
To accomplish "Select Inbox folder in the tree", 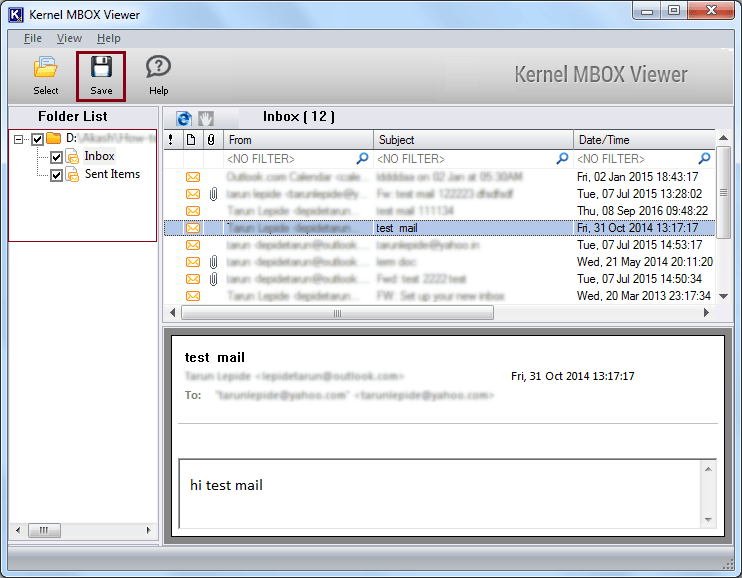I will 99,156.
